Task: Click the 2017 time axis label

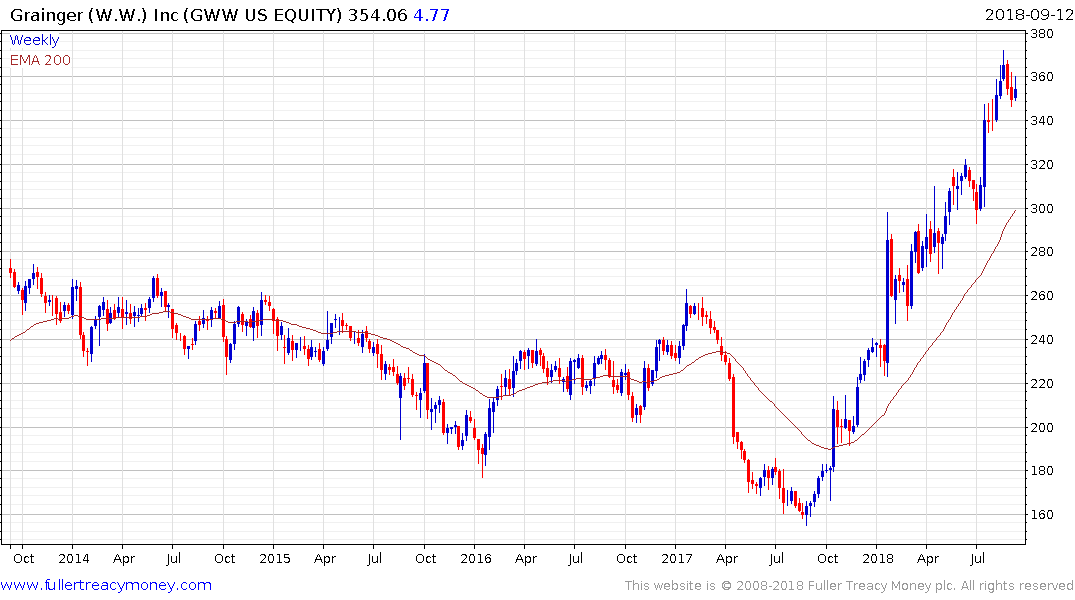Action: [677, 558]
